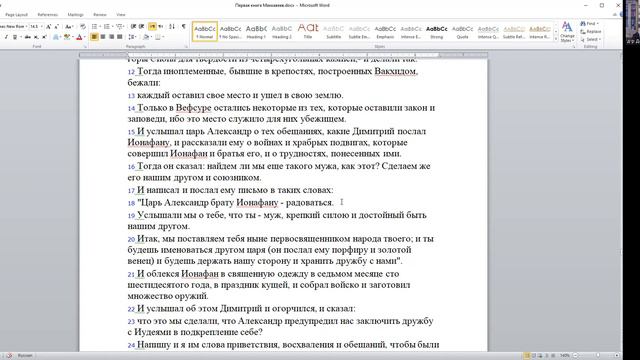Screen dimensions: 640x360
Task: Apply the Quote style
Action: tap(462, 31)
